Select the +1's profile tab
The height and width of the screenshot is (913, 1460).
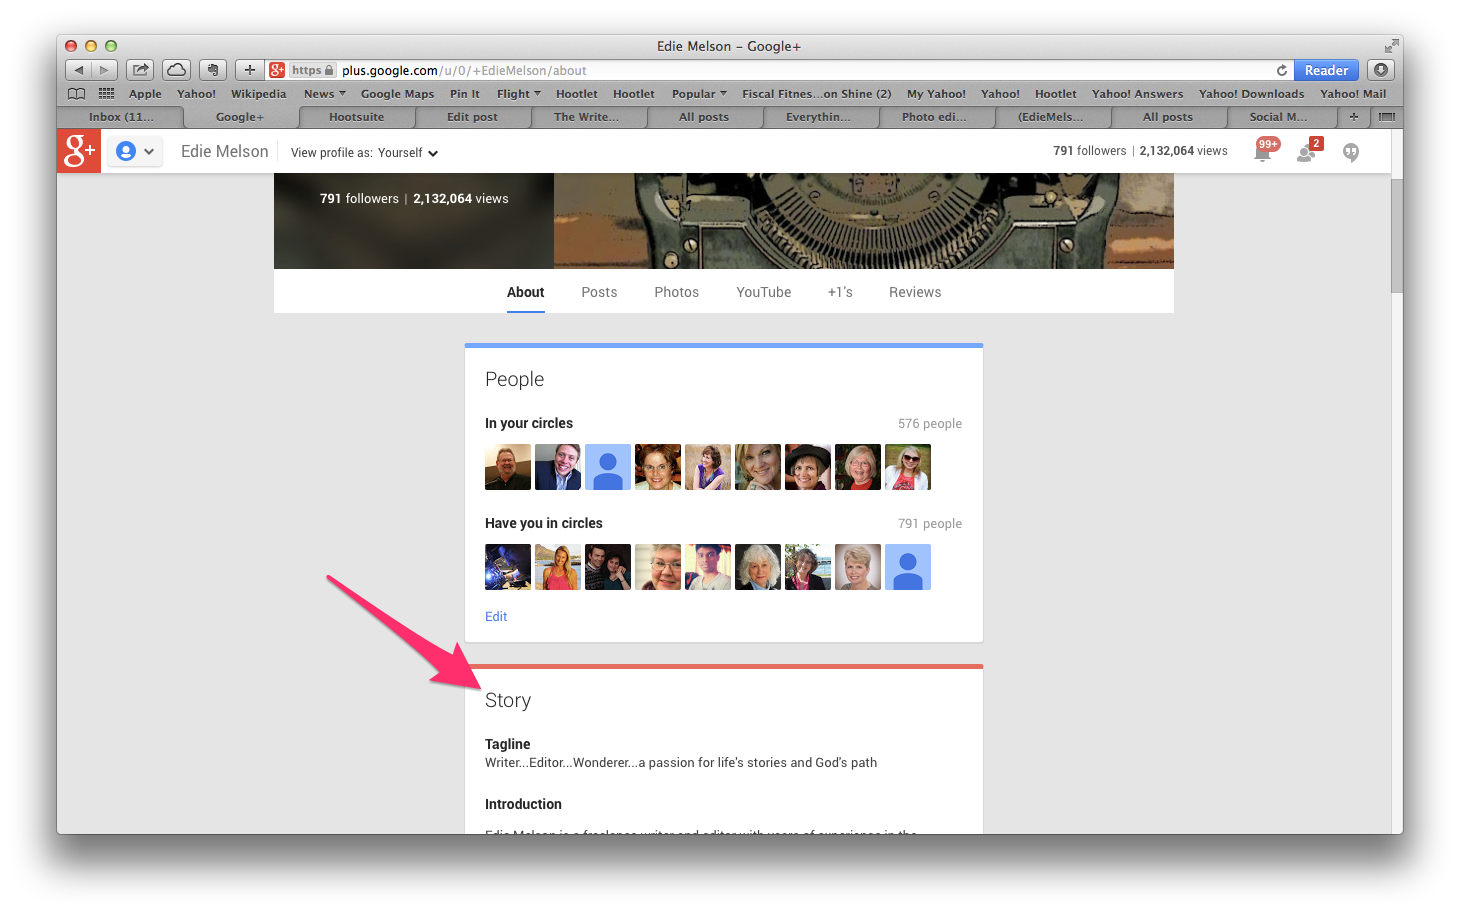[x=840, y=292]
